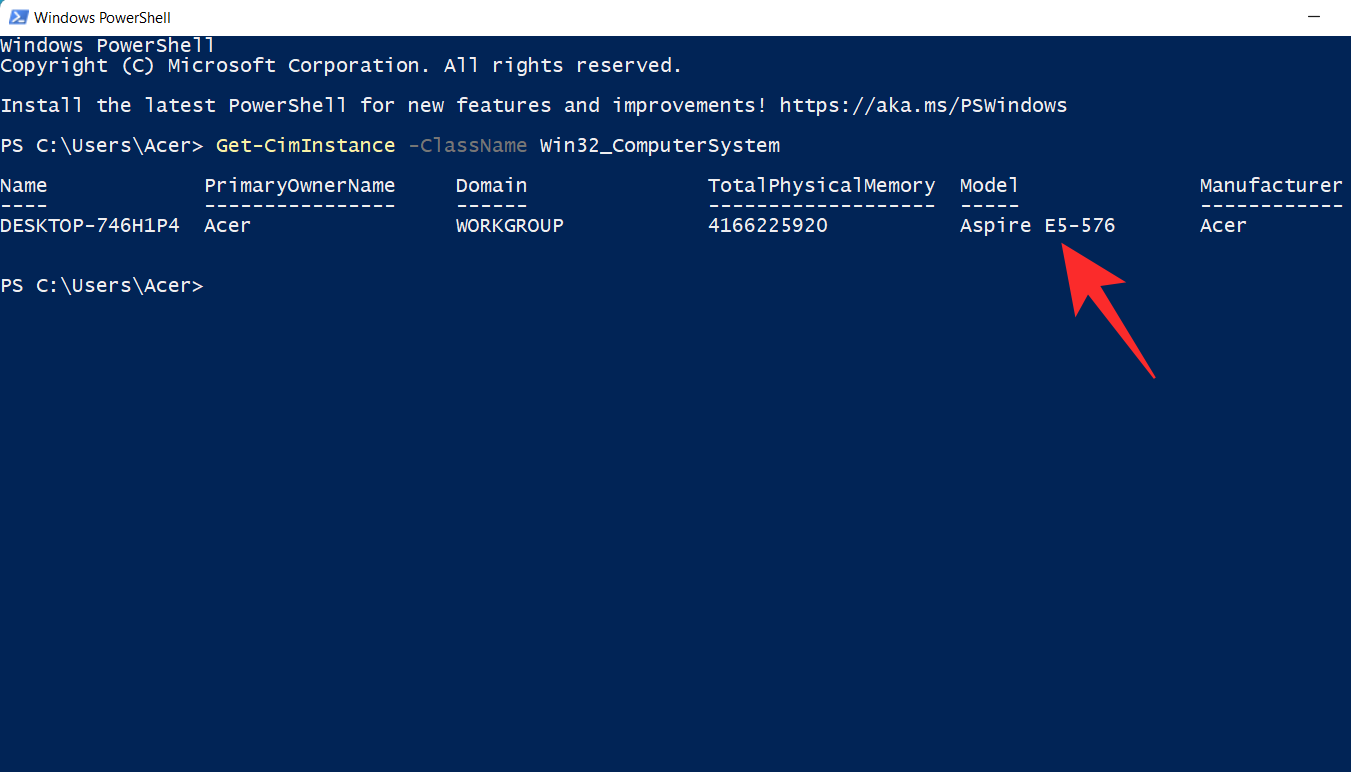Screen dimensions: 1351x772
Task: Click the Acer value under Manufacturer
Action: coord(1223,226)
